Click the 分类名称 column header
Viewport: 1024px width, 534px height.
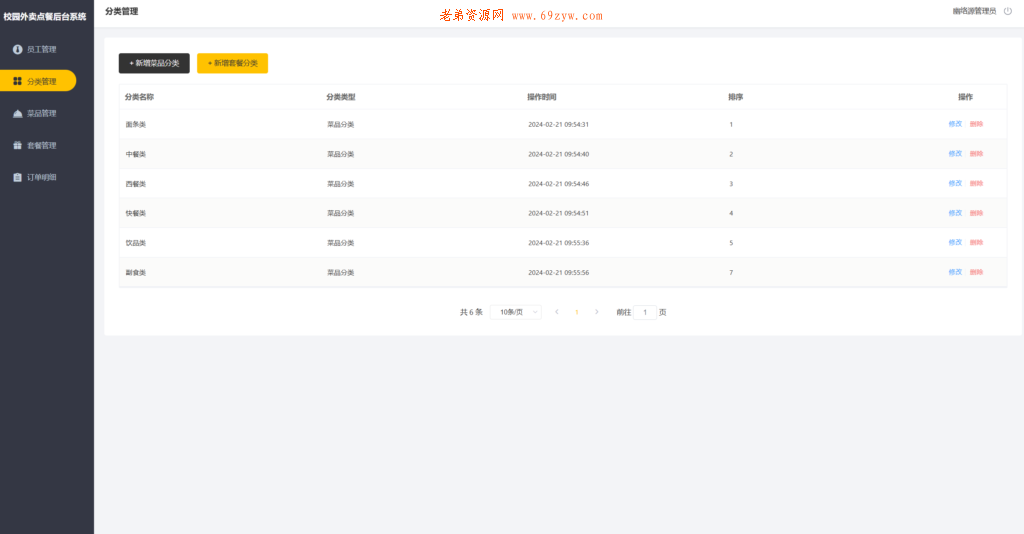139,97
